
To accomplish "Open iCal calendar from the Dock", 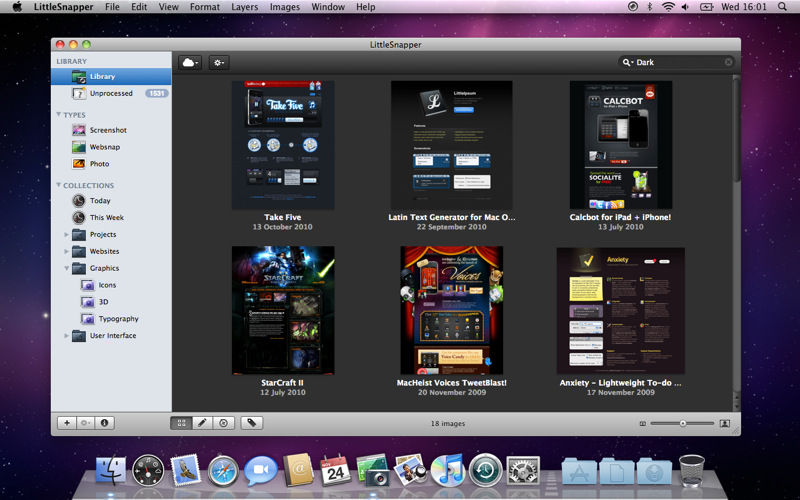I will pyautogui.click(x=335, y=470).
